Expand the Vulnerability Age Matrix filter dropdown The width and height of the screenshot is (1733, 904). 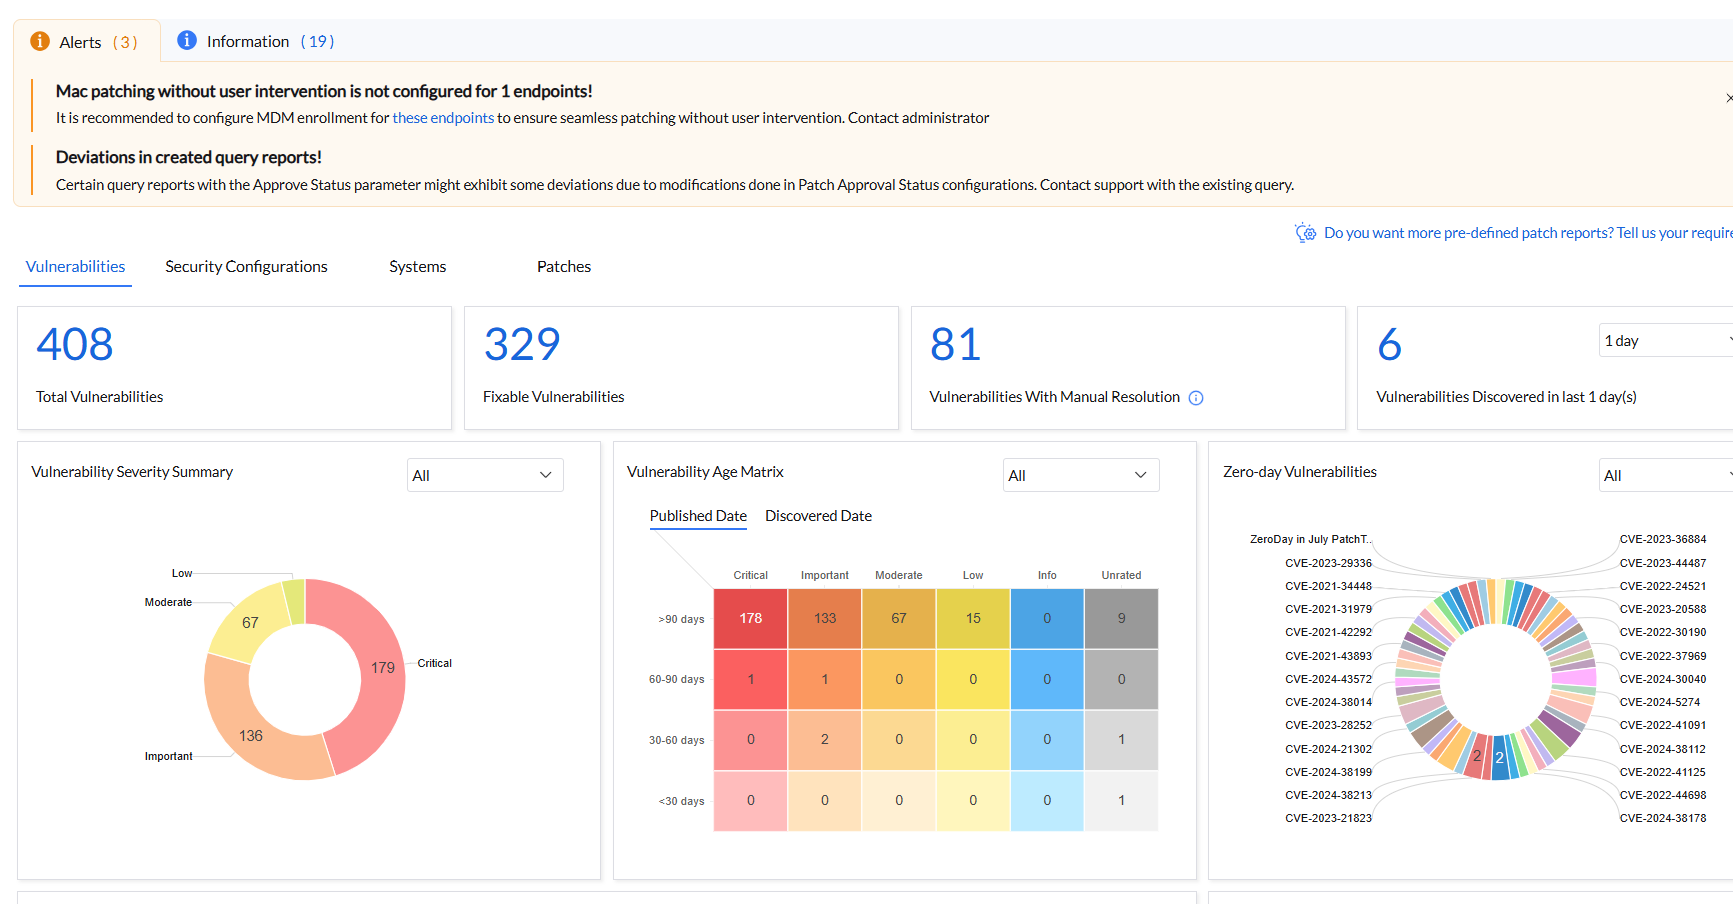tap(1080, 475)
